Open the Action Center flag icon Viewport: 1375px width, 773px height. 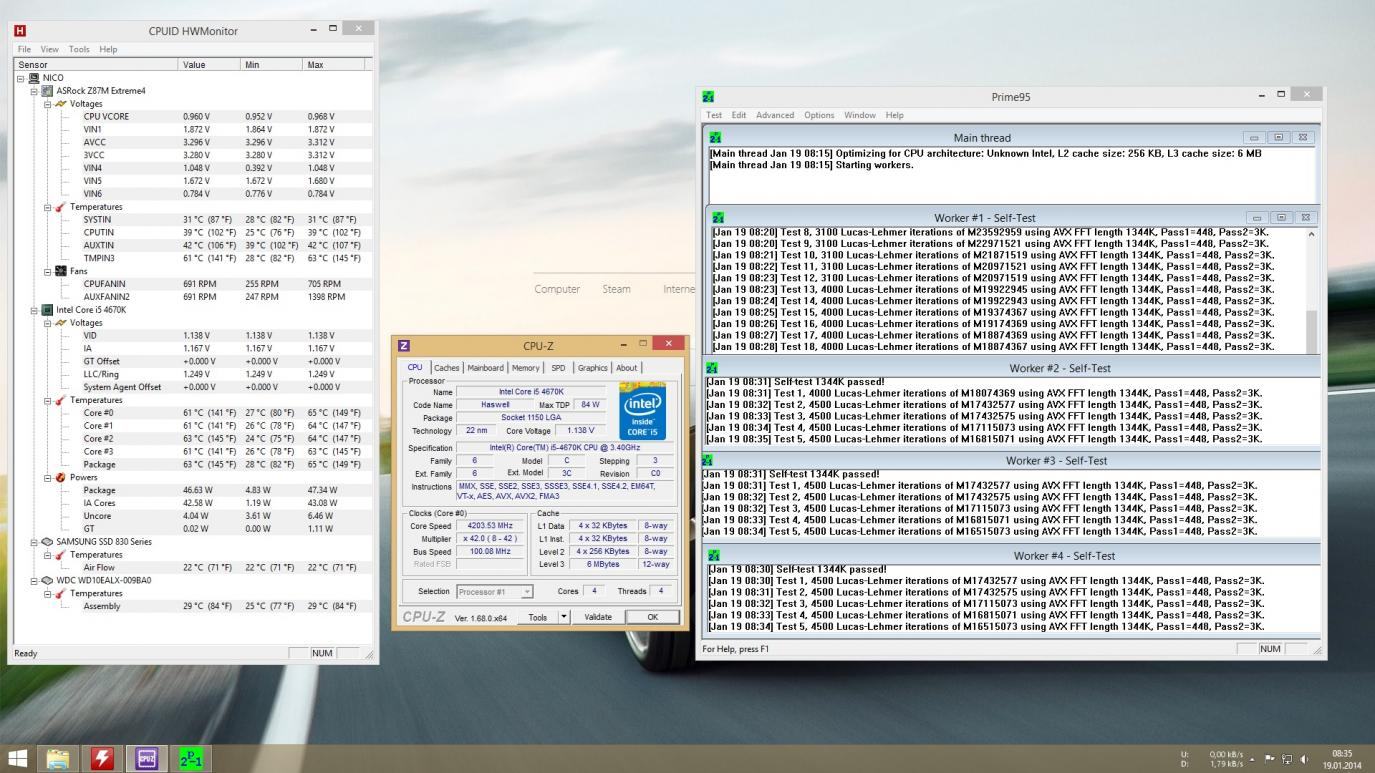1270,758
